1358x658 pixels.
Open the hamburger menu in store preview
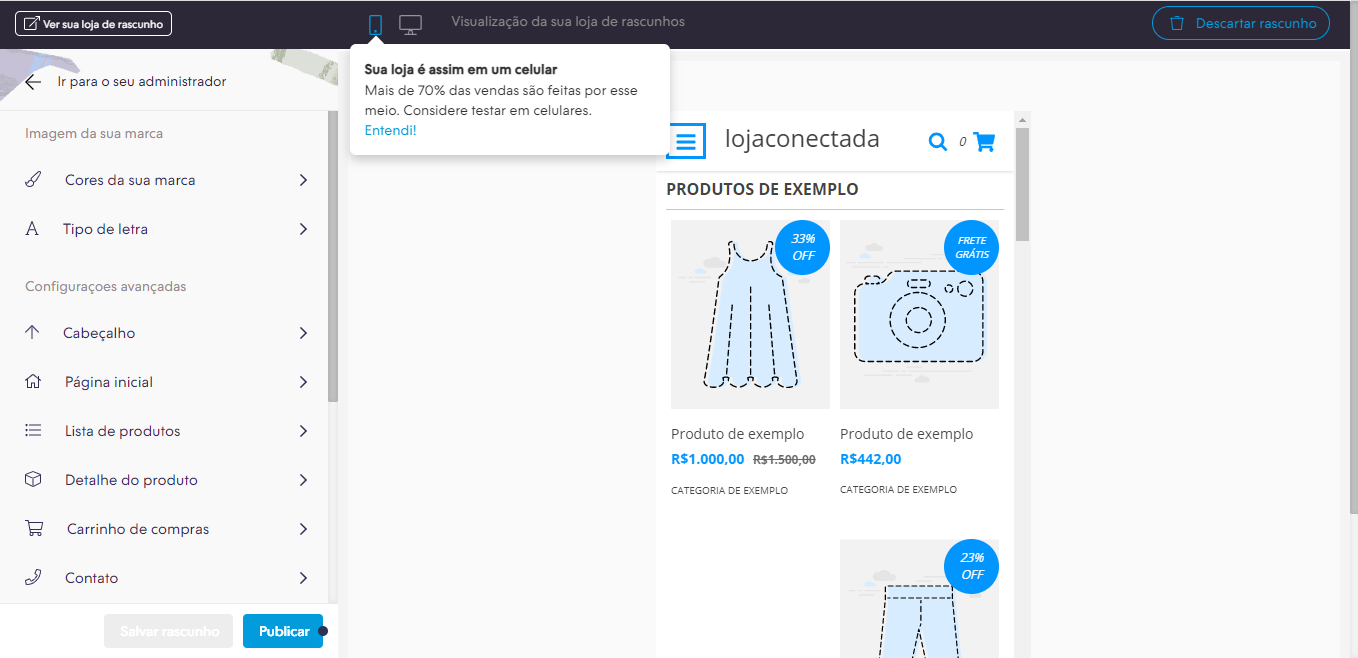tap(686, 142)
